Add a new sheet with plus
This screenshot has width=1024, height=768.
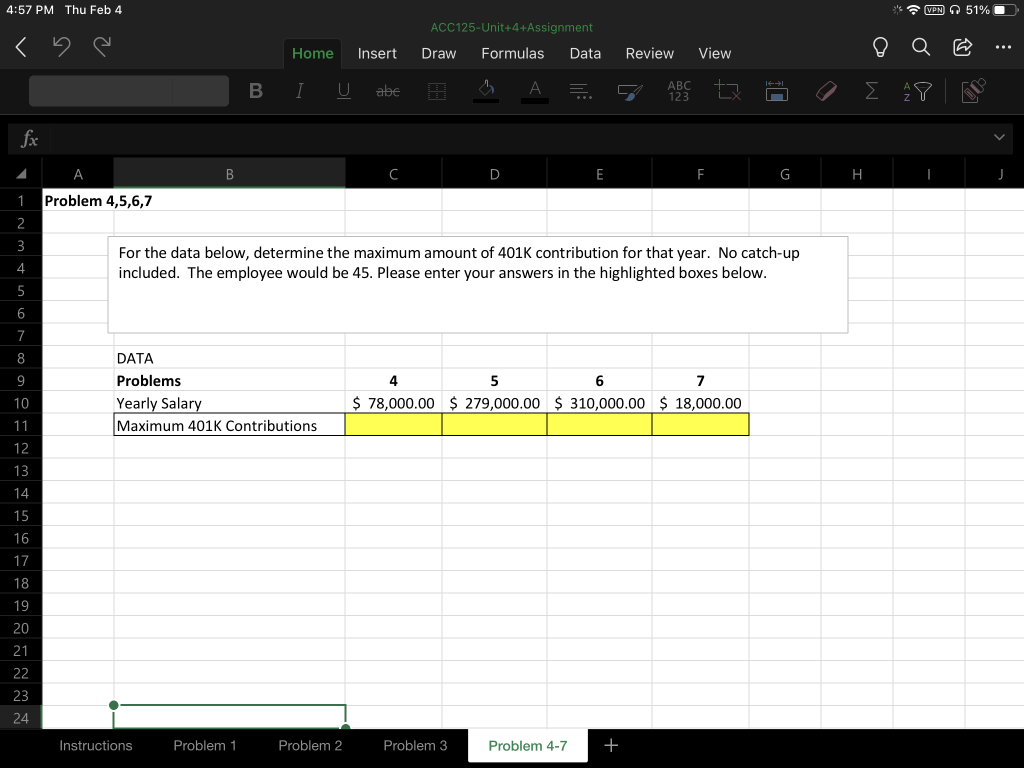pyautogui.click(x=611, y=745)
